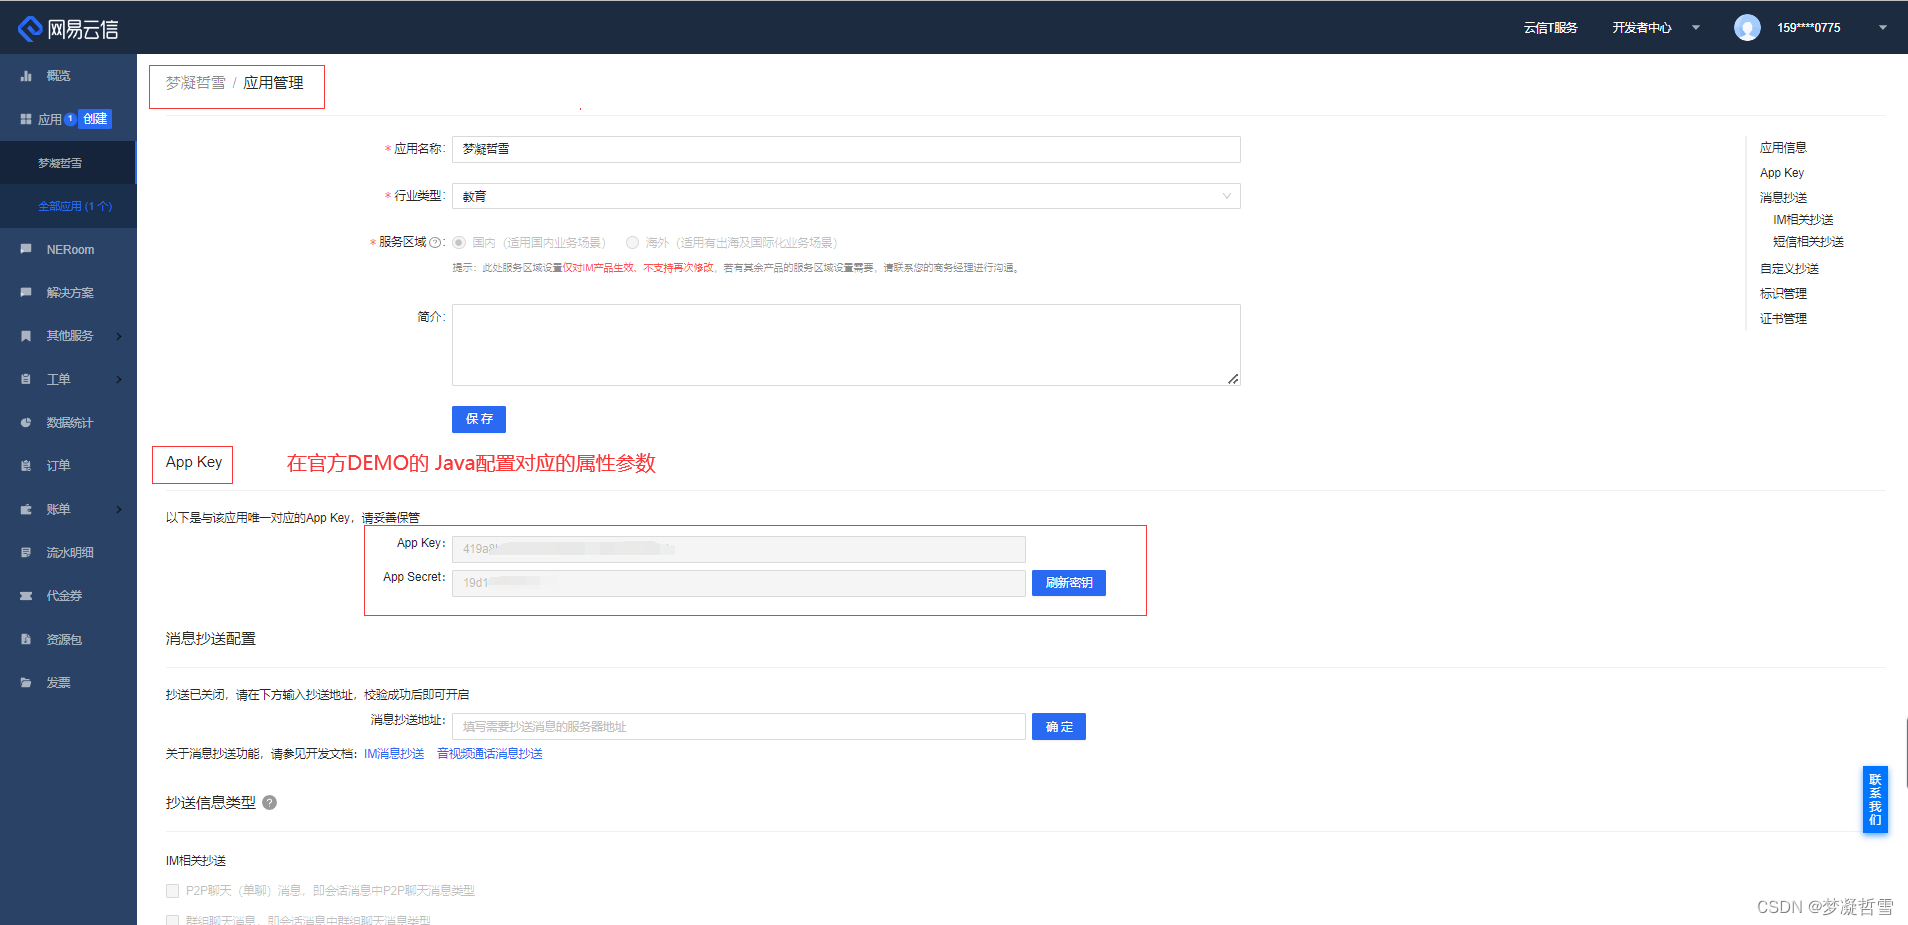Jump to 短信相关抄送 anchor on right
The height and width of the screenshot is (925, 1908).
(x=1808, y=242)
